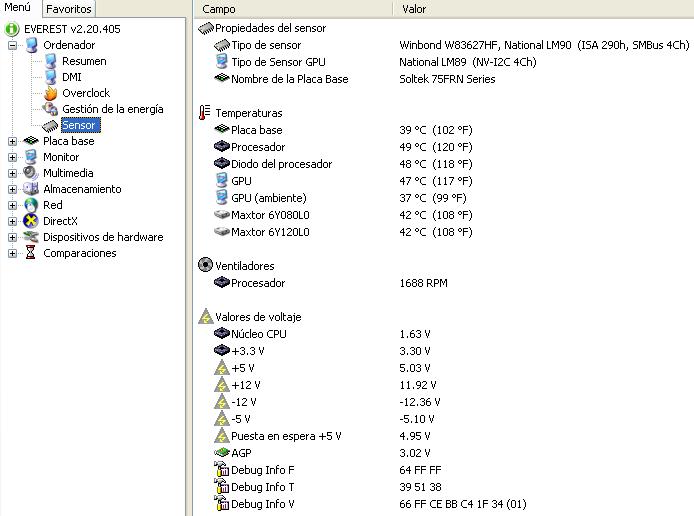The height and width of the screenshot is (516, 694).
Task: Click the 1688 RPM fan value
Action: point(423,283)
